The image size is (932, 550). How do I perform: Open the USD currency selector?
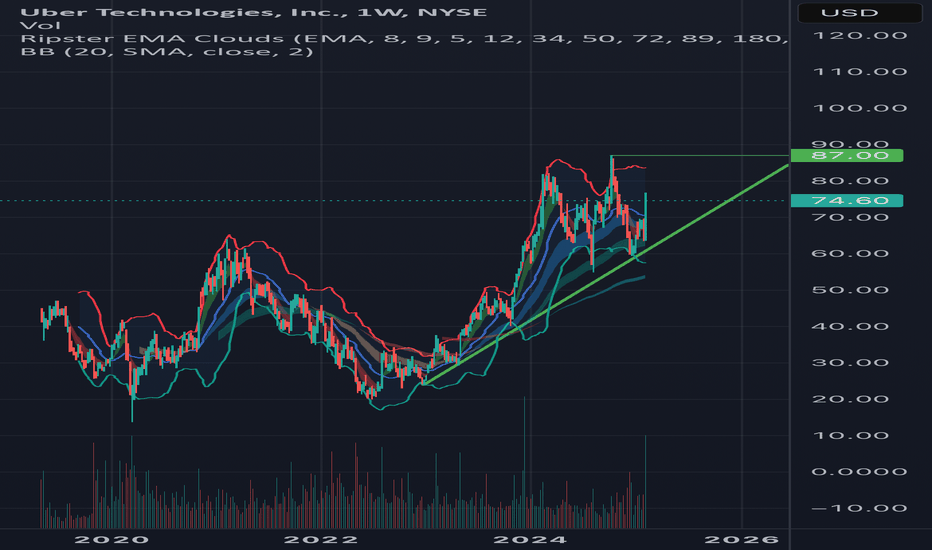(859, 12)
